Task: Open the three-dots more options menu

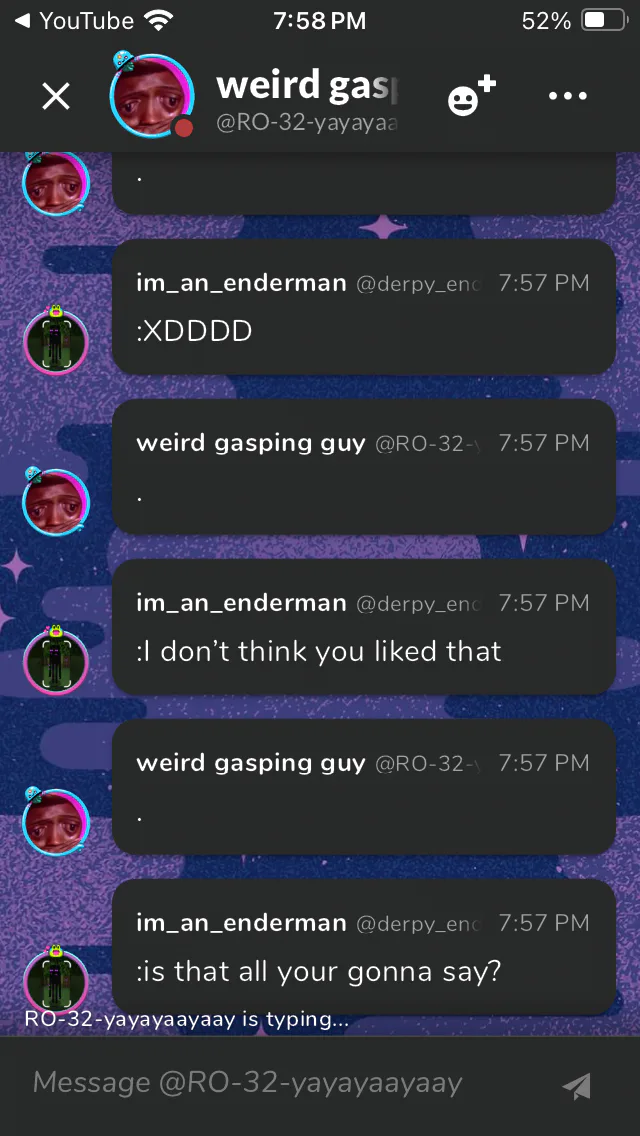Action: click(x=568, y=96)
